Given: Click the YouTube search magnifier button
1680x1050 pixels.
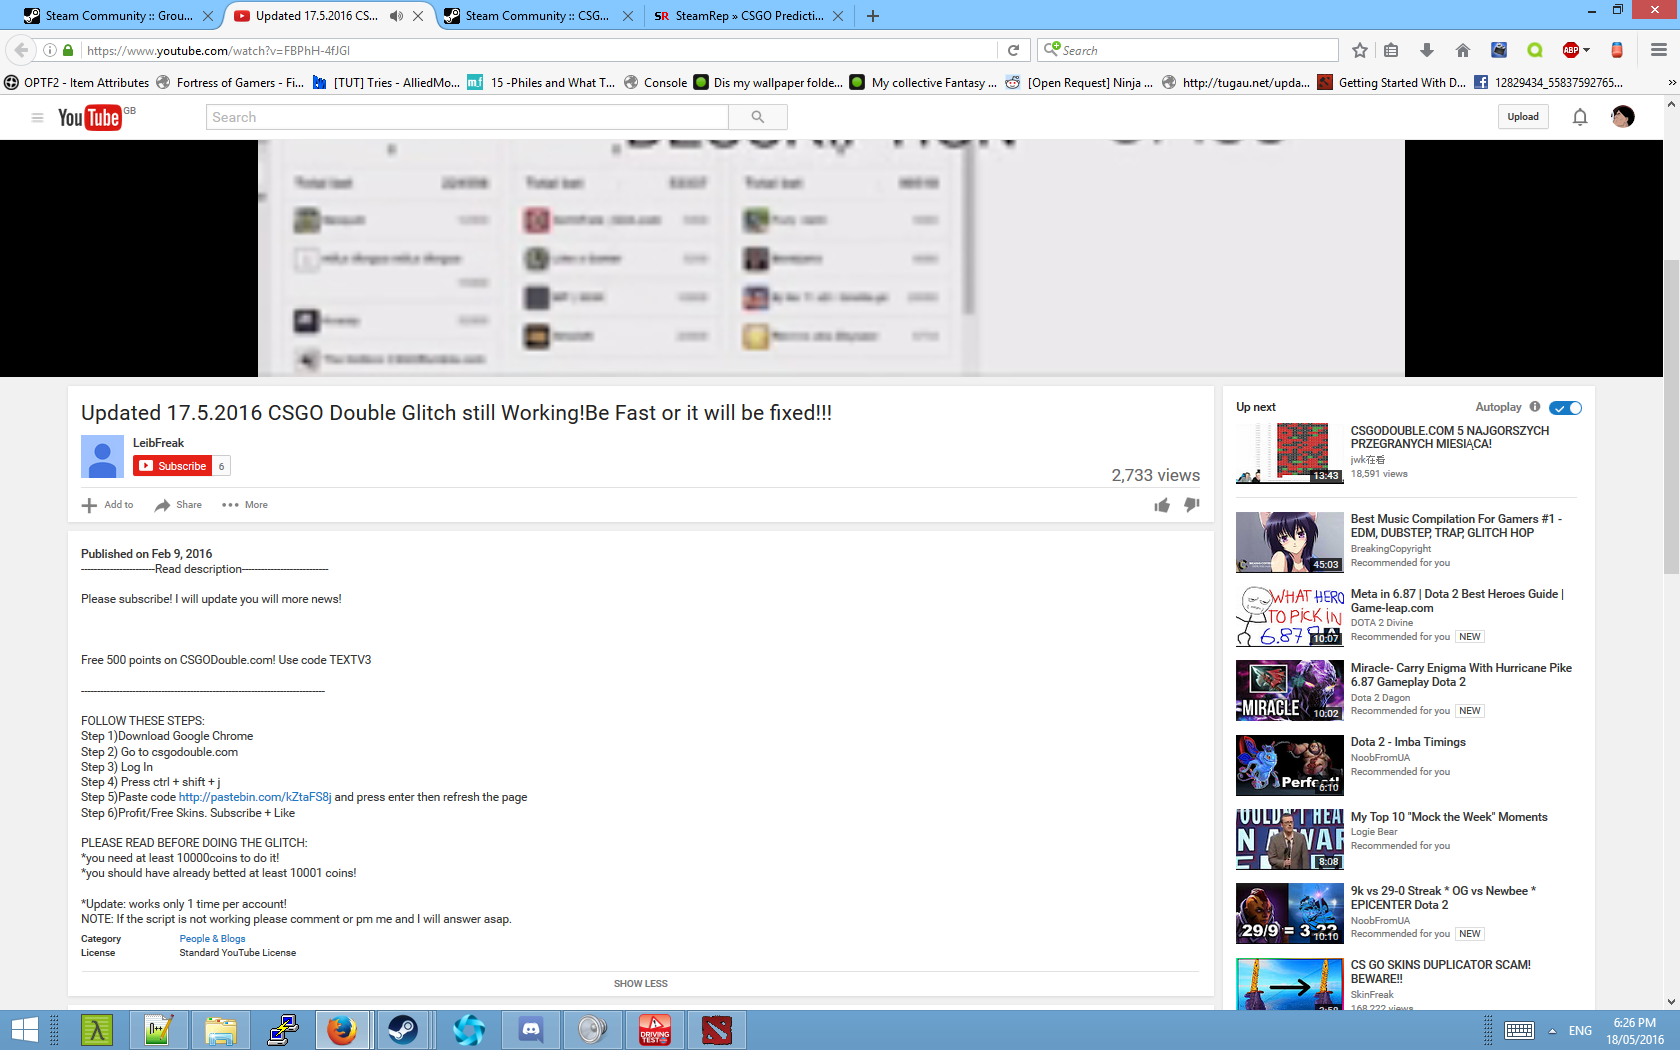Looking at the screenshot, I should (757, 117).
